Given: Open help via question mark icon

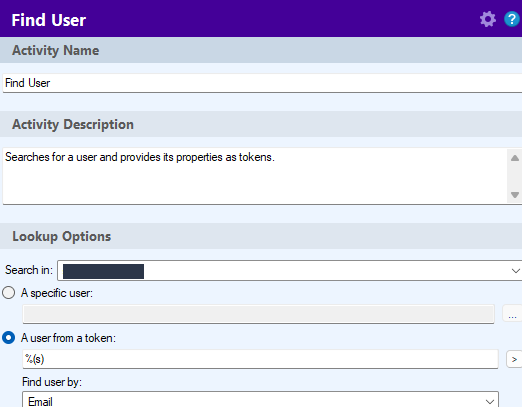Looking at the screenshot, I should [512, 19].
